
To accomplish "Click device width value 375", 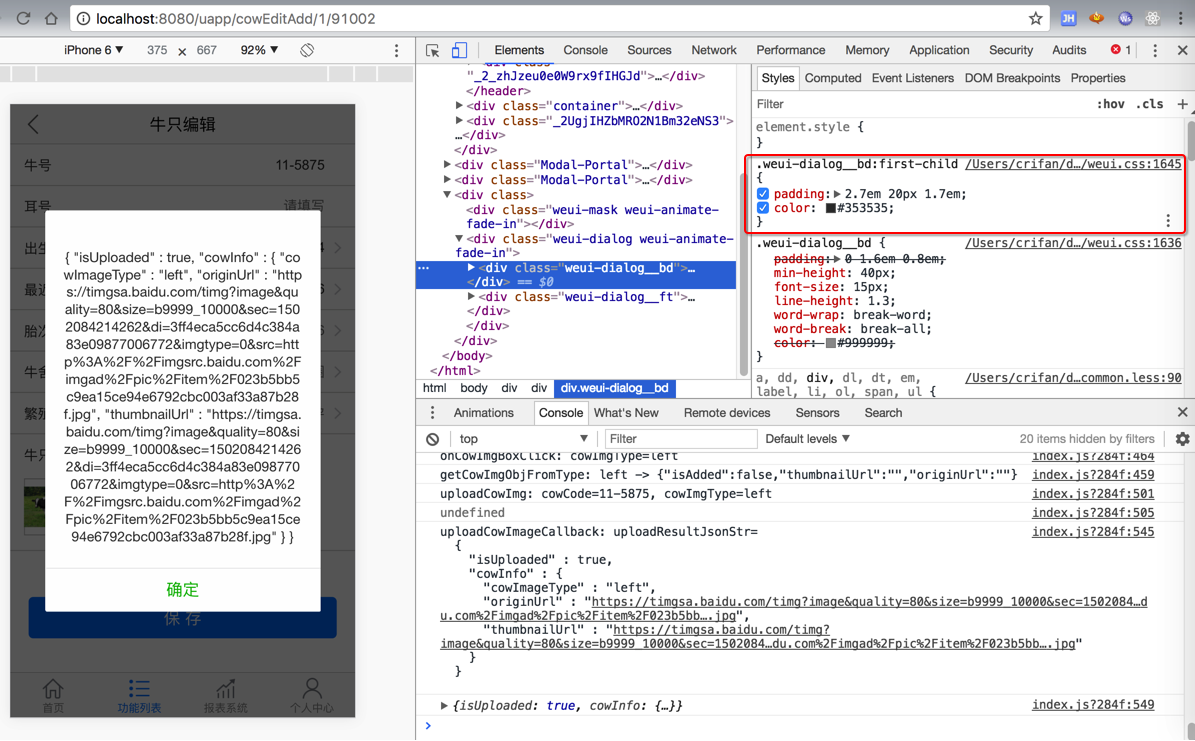I will click(x=157, y=50).
